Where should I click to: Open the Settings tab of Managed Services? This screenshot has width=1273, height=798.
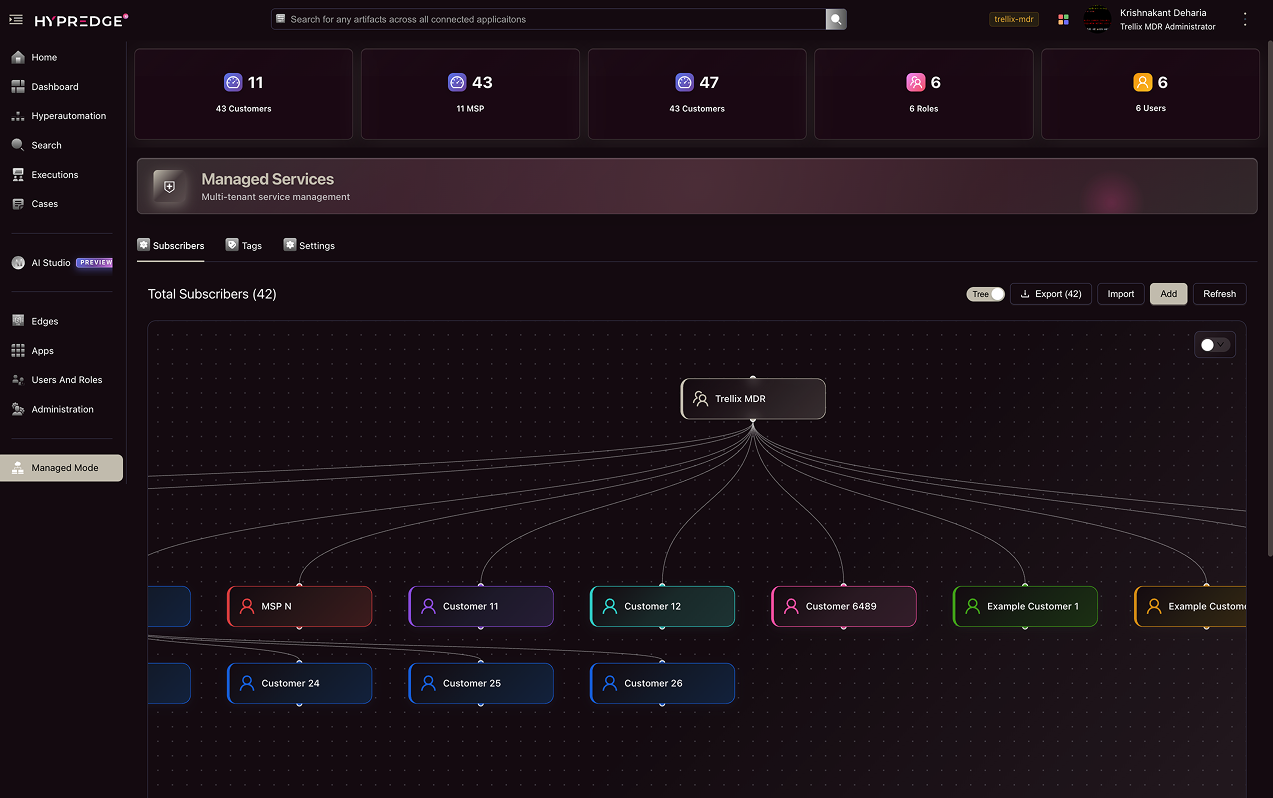308,245
